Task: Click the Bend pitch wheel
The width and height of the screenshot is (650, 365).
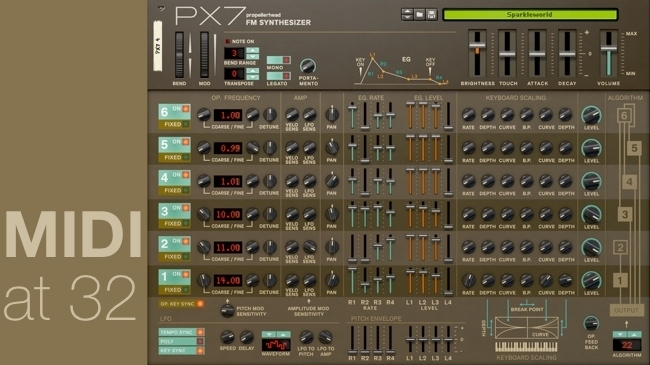Action: point(179,55)
